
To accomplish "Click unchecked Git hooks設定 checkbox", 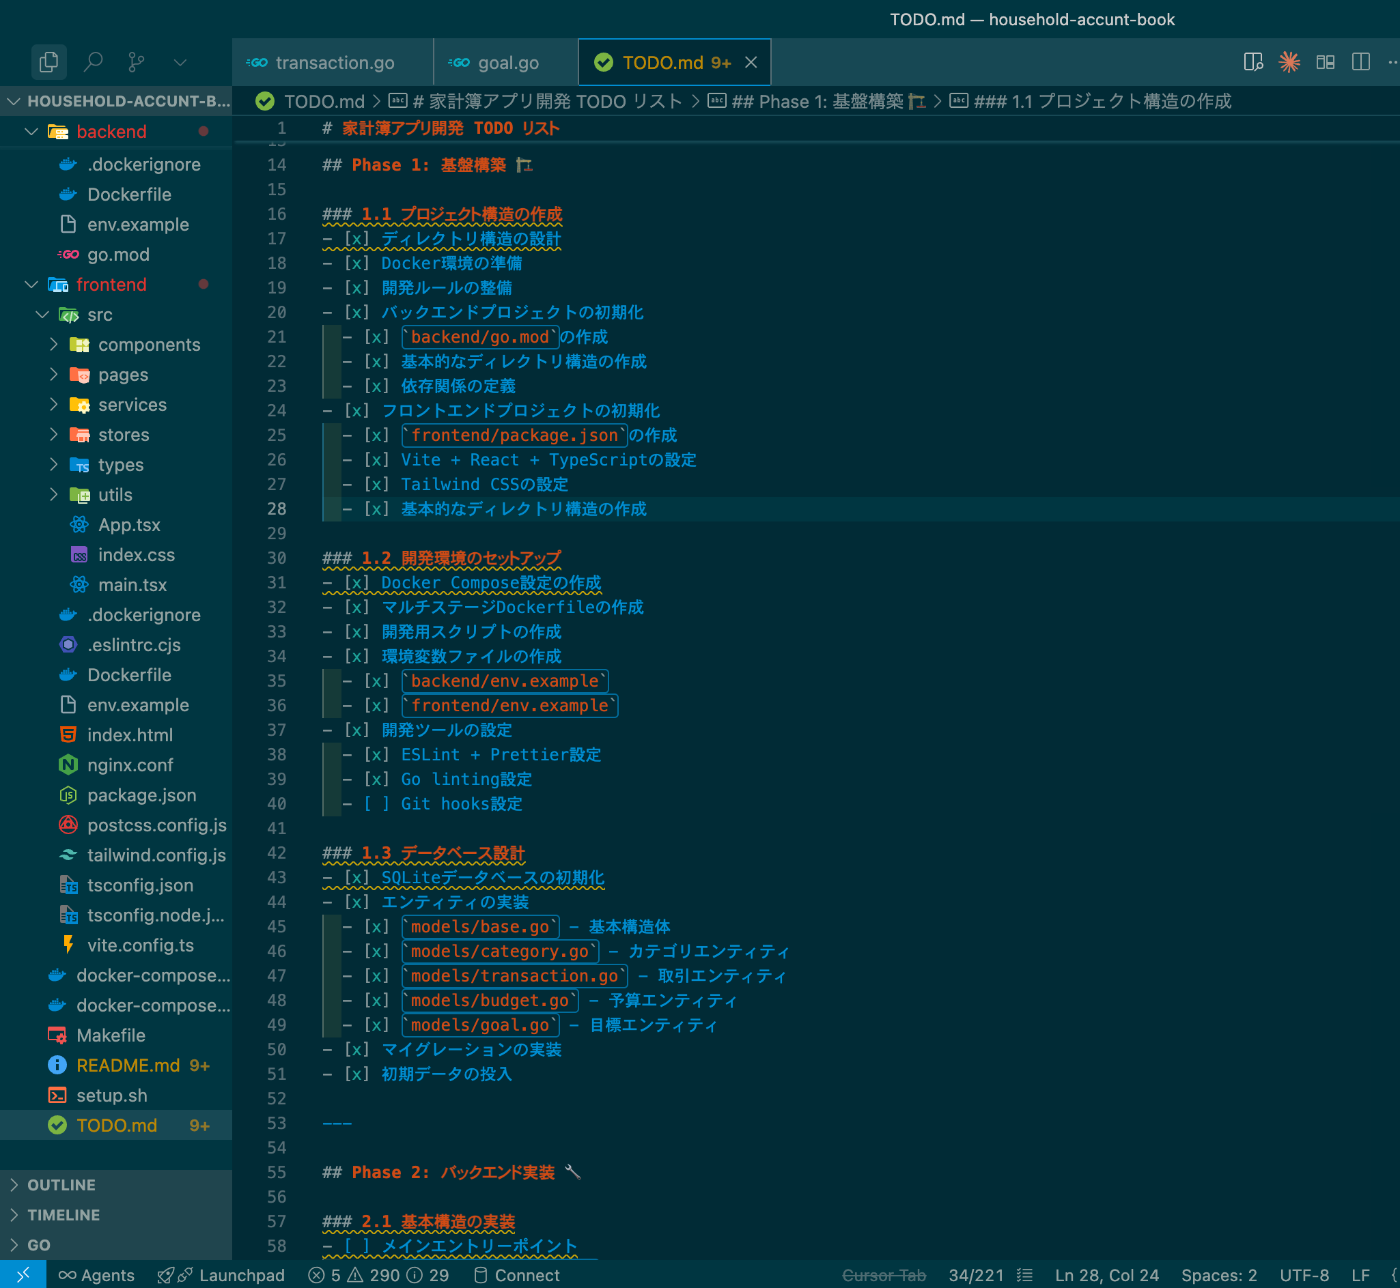I will pyautogui.click(x=376, y=804).
